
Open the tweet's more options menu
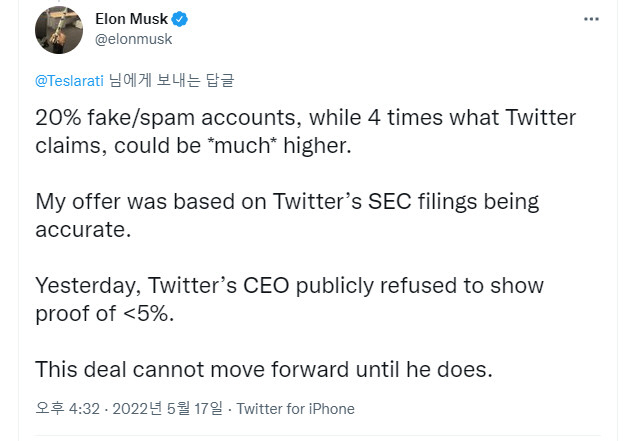coord(591,19)
